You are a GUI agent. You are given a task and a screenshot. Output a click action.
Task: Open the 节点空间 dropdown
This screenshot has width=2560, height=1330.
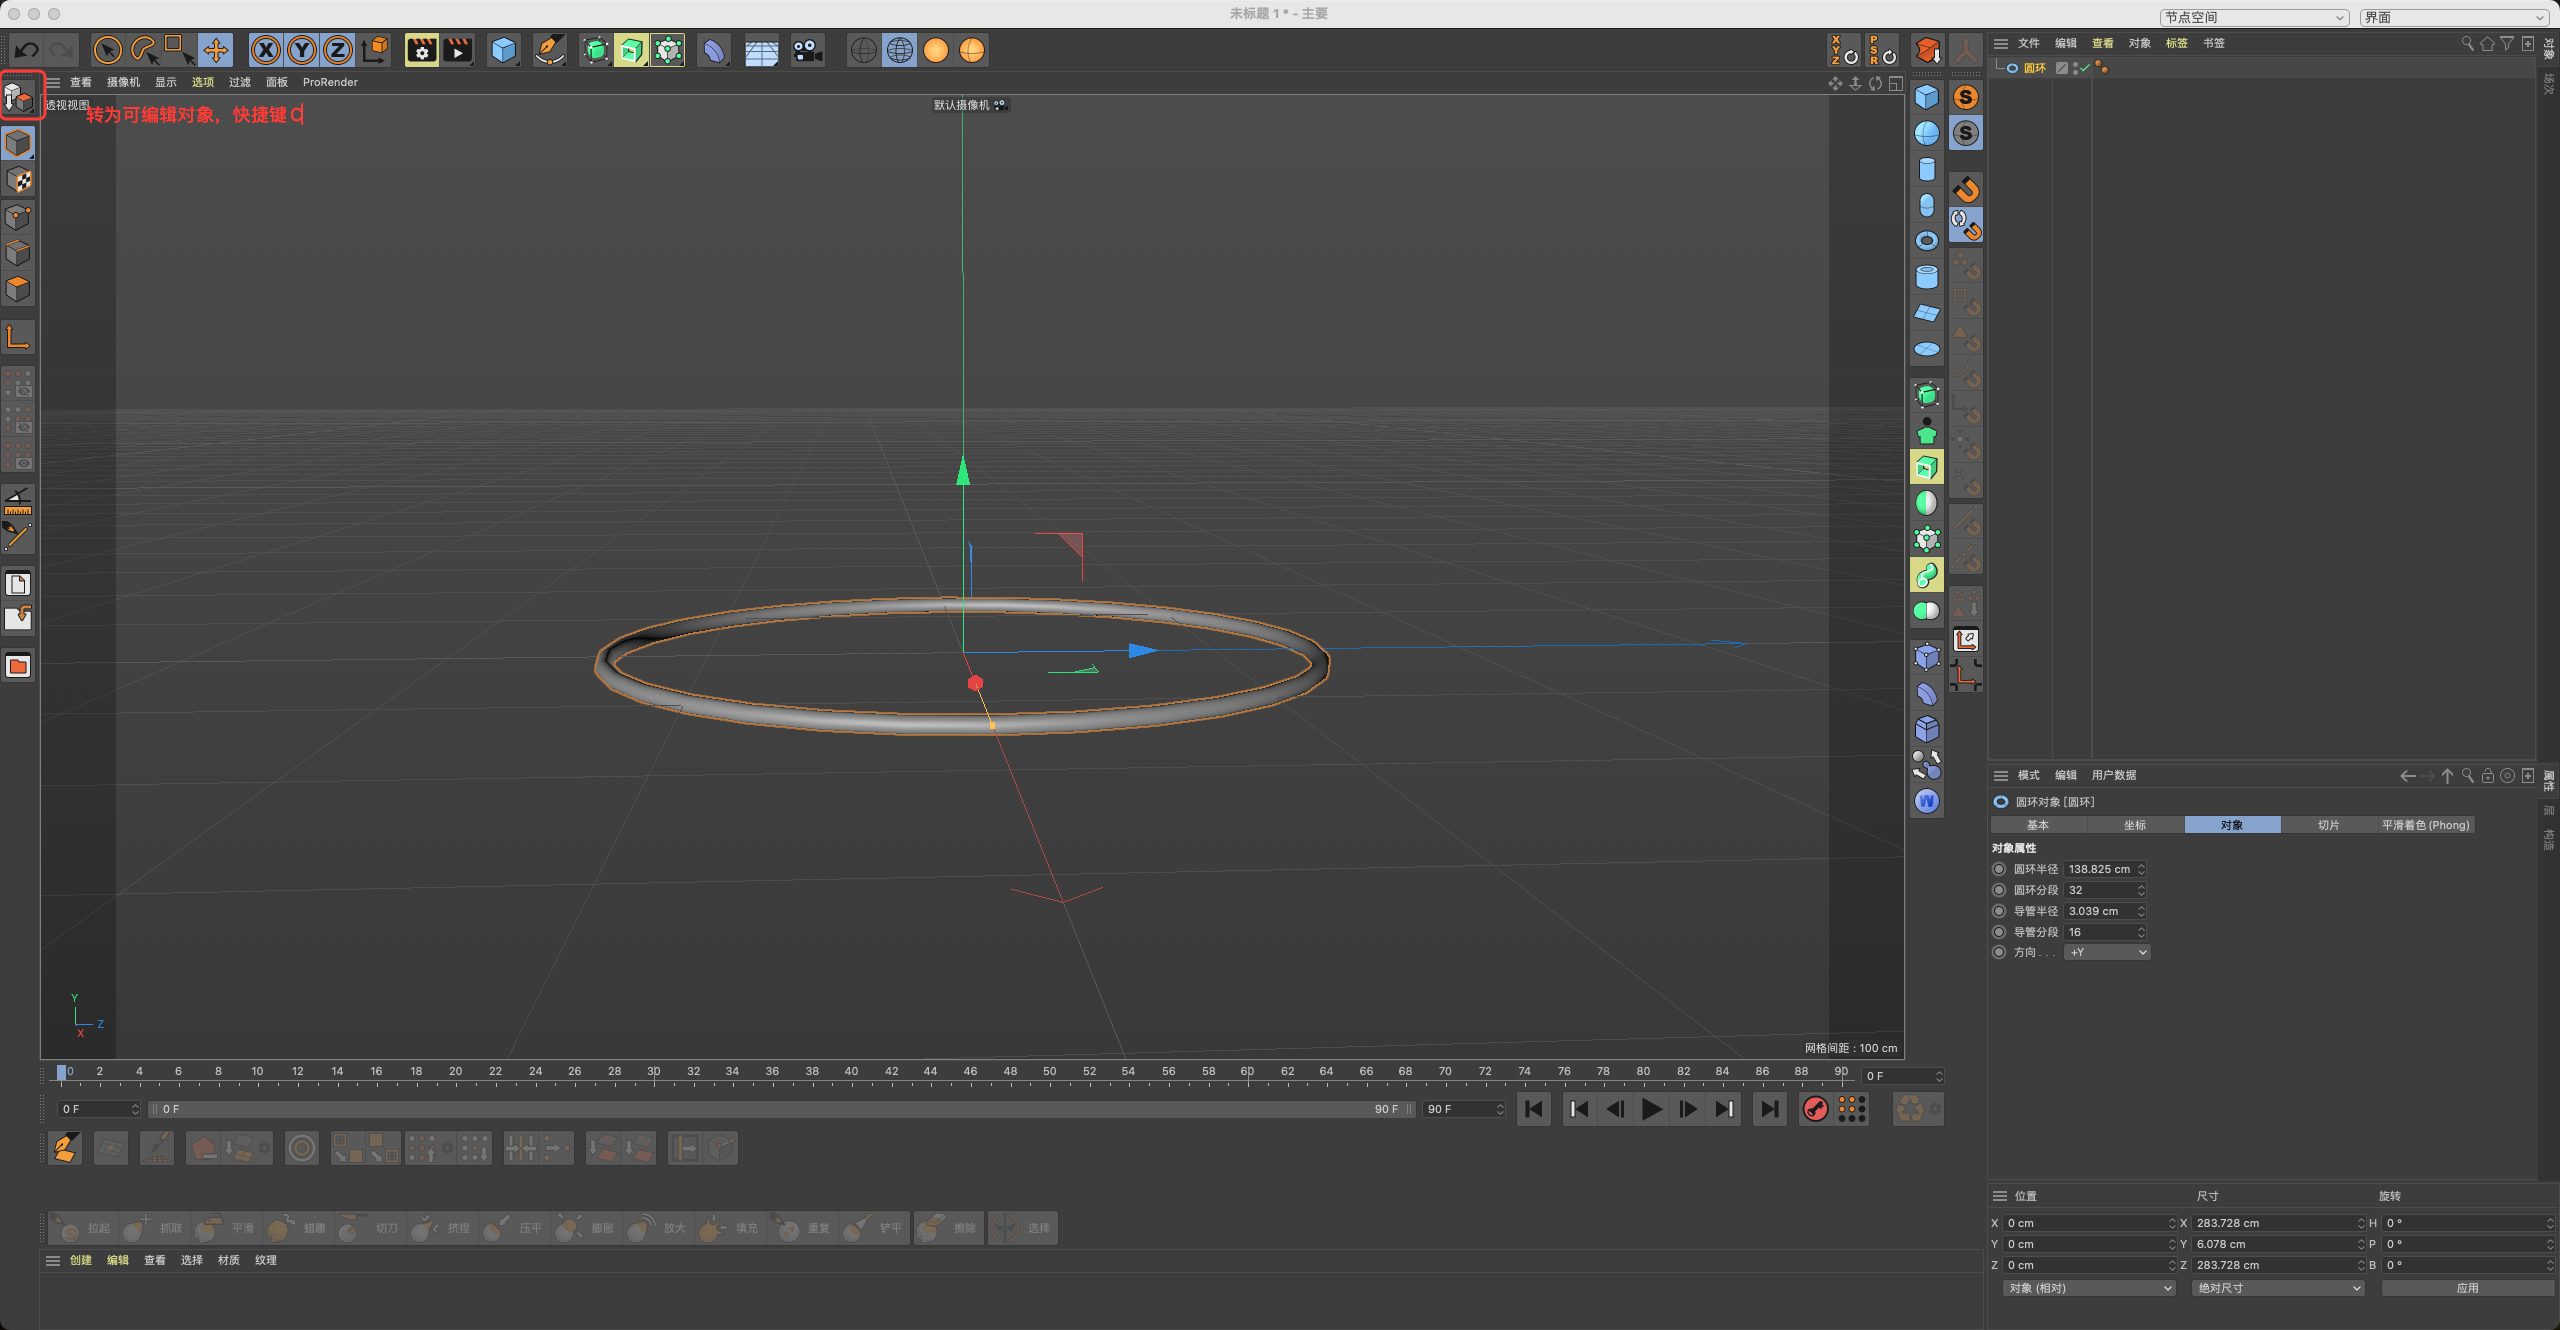(2254, 17)
